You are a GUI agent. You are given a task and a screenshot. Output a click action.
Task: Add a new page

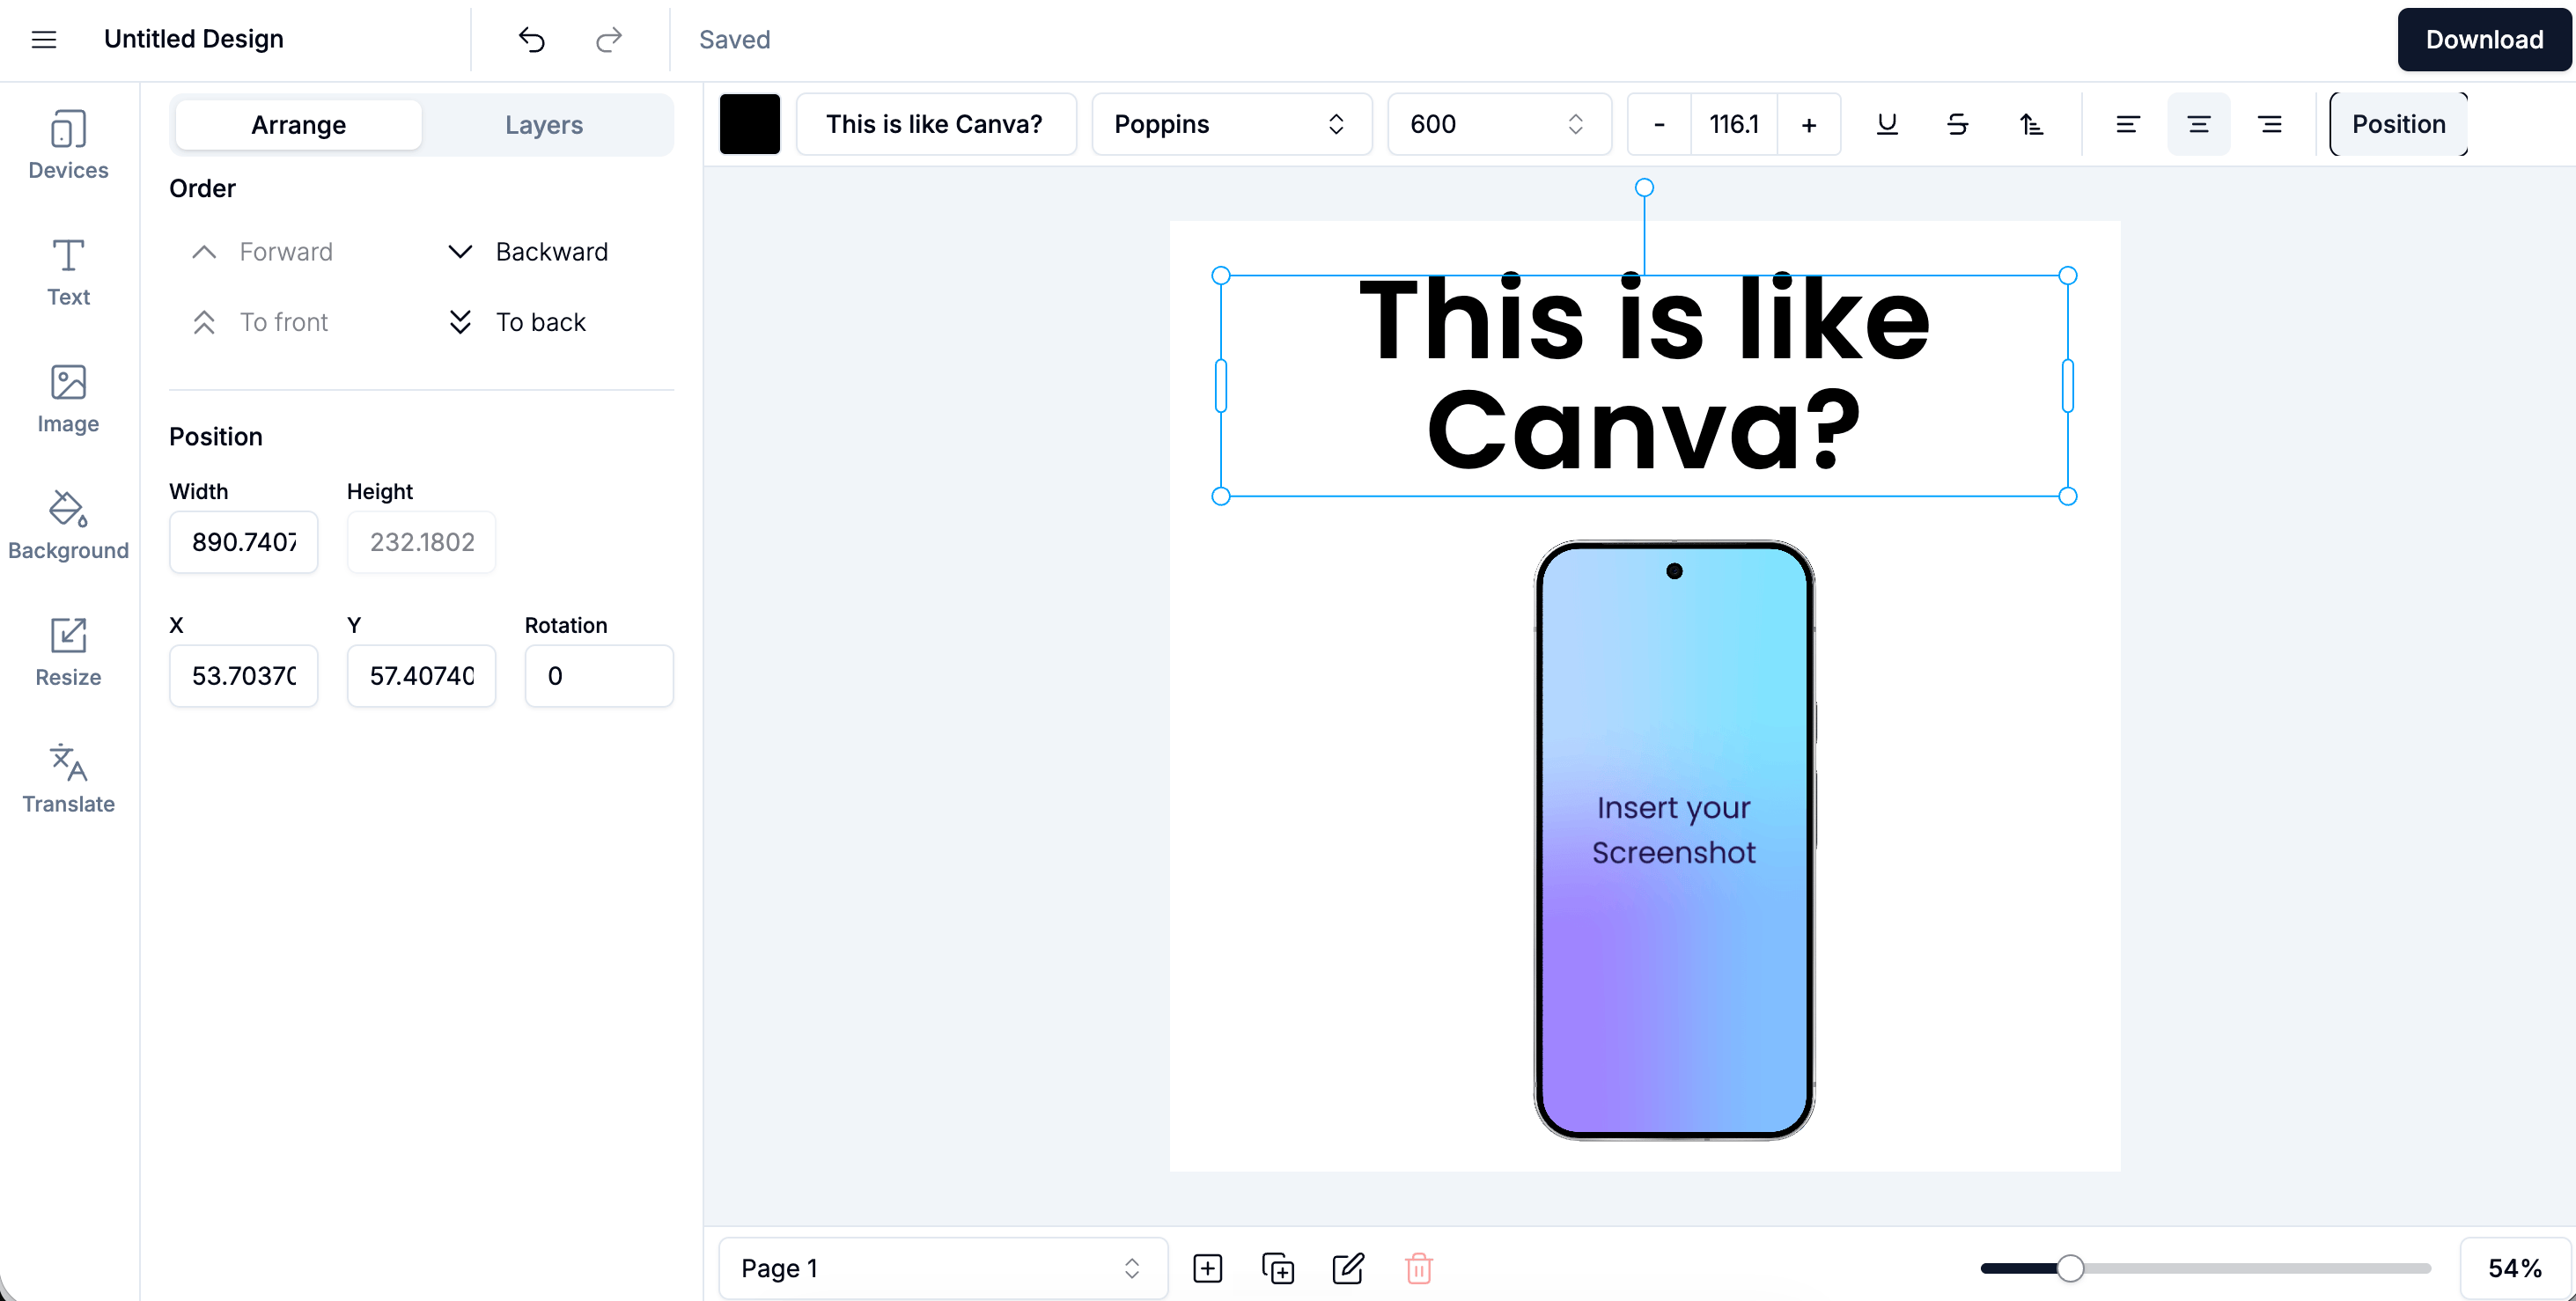point(1207,1268)
